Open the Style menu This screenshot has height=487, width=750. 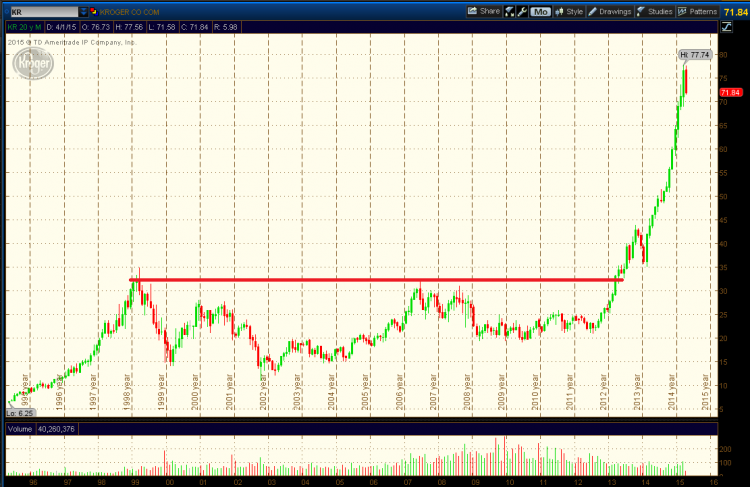pyautogui.click(x=569, y=11)
